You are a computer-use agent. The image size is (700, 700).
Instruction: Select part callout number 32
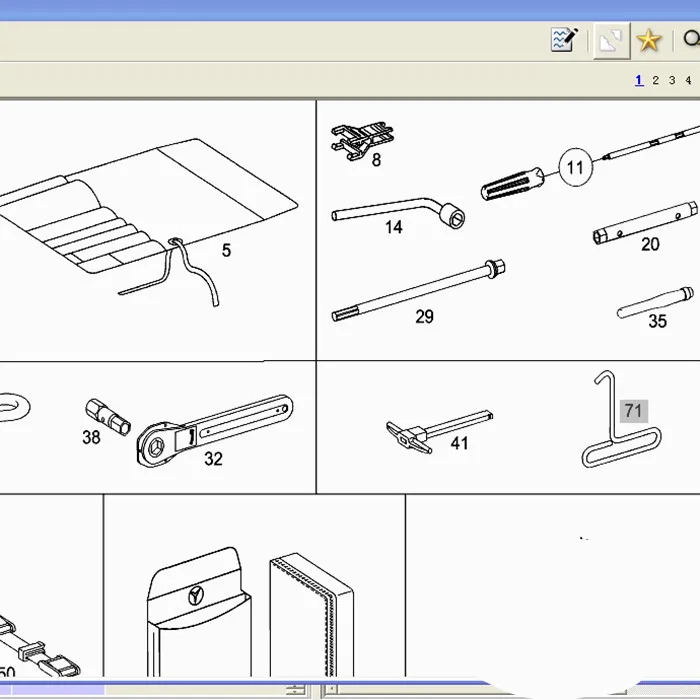click(213, 458)
